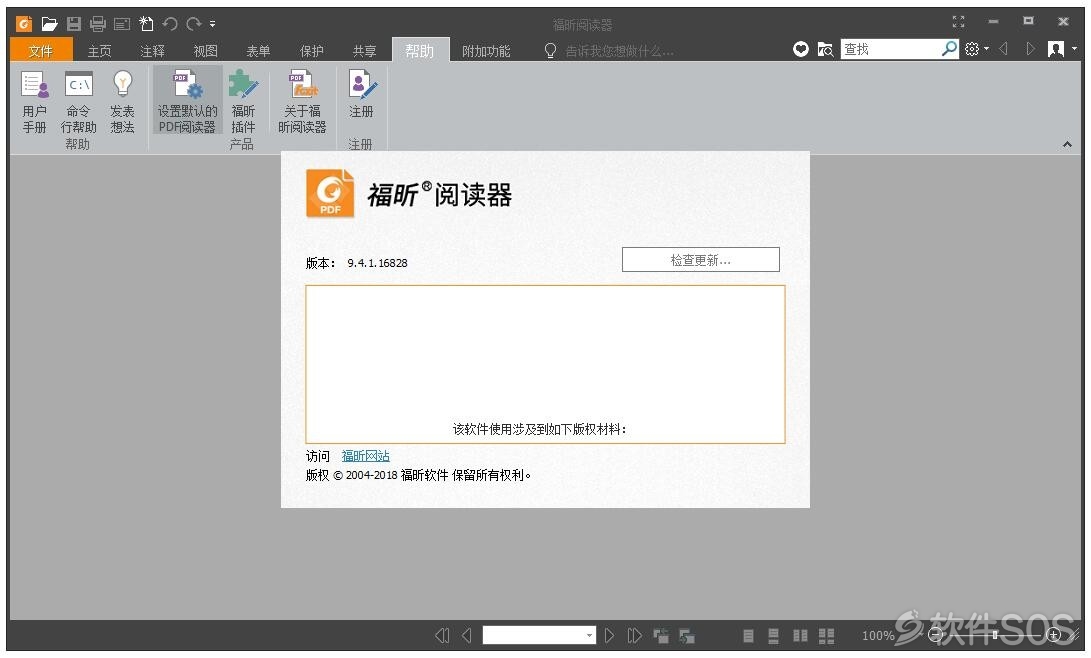
Task: Collapse the ribbon with the chevron
Action: point(1067,144)
